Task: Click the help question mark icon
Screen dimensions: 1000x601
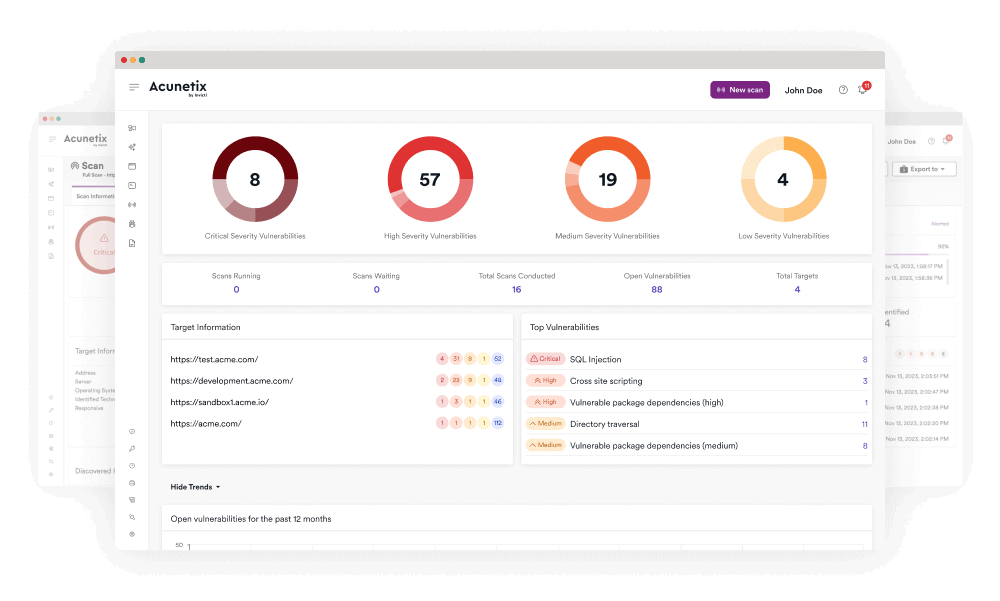Action: coord(843,90)
